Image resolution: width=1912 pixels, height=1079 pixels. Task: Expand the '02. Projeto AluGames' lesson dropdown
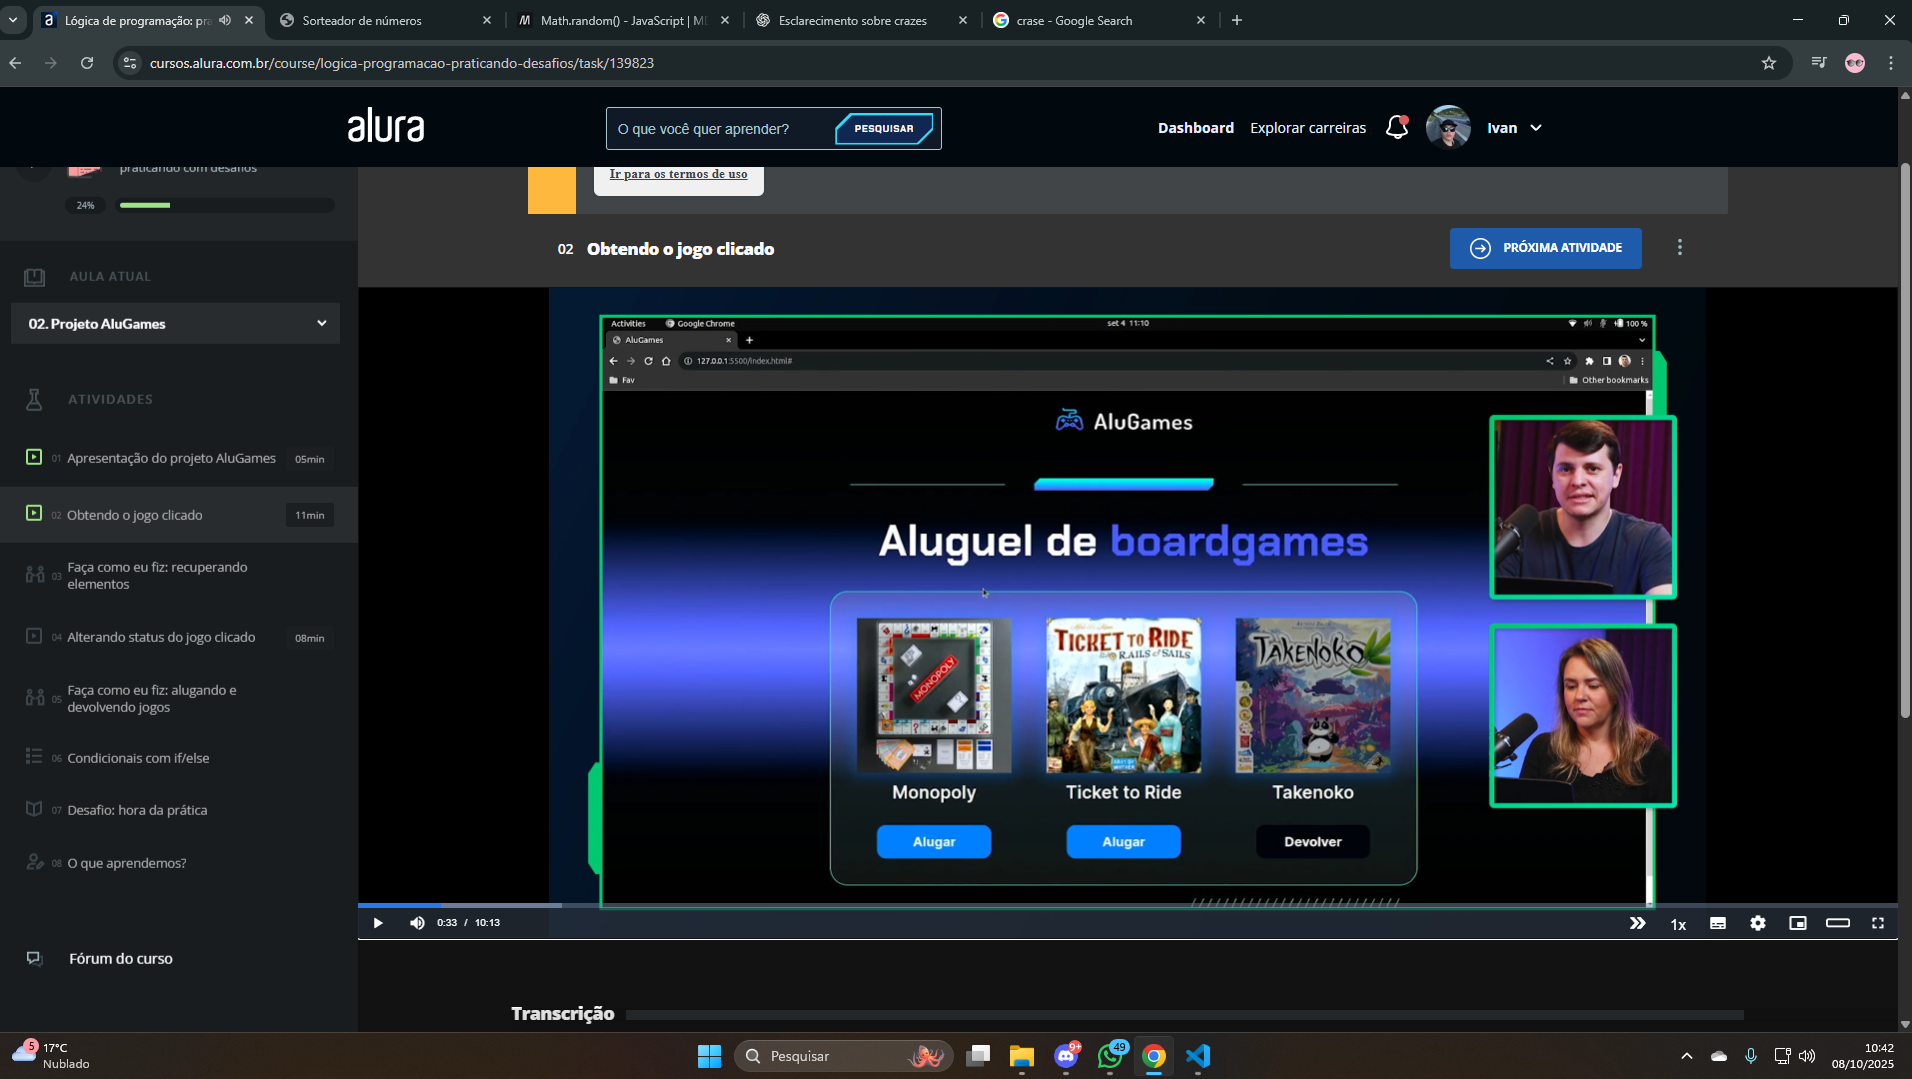175,323
